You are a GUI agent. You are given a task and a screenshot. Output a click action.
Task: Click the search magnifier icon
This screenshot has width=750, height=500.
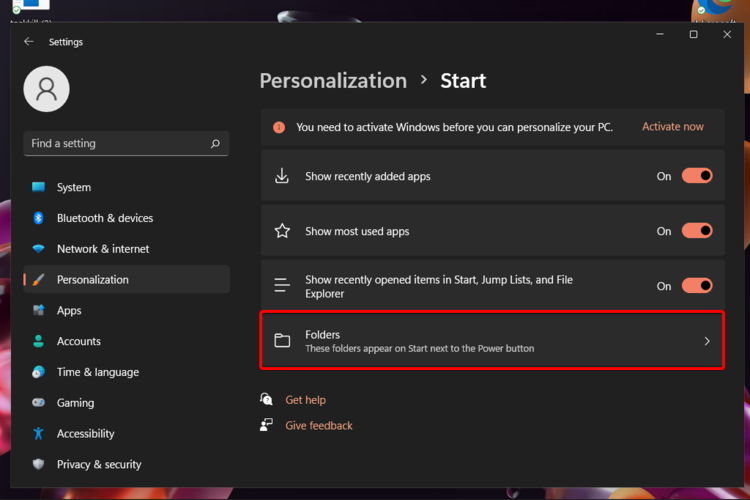click(x=215, y=144)
